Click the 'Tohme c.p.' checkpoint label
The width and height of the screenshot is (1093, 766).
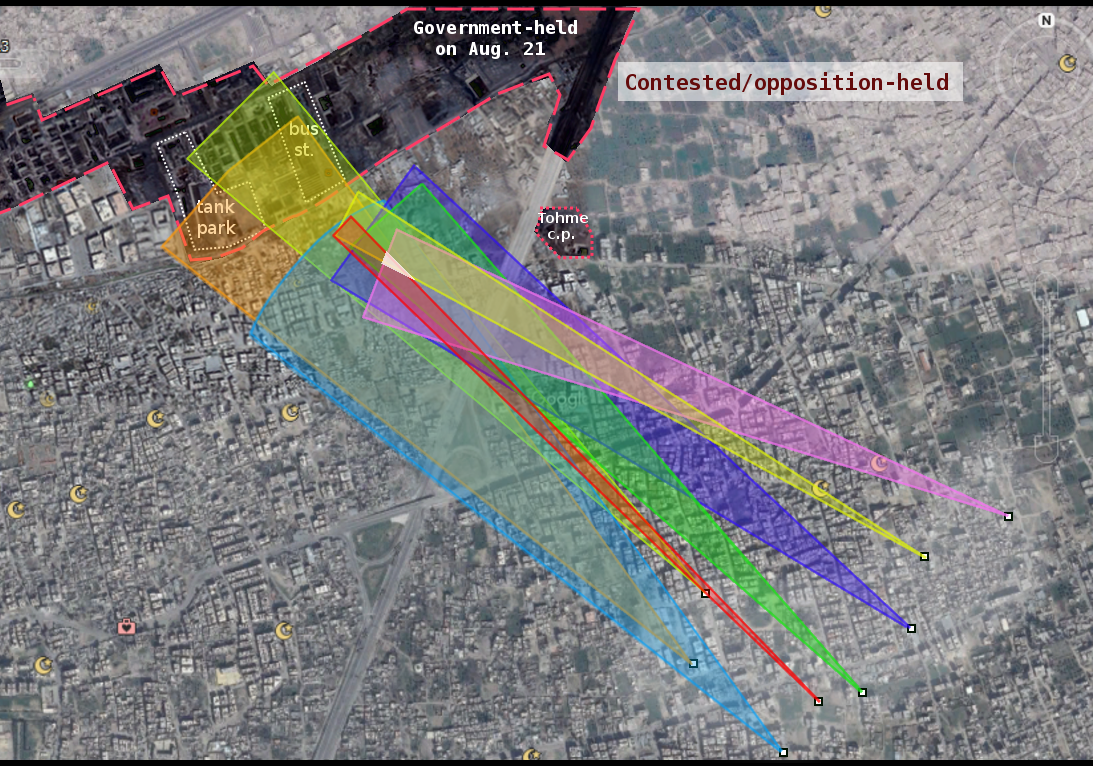pyautogui.click(x=562, y=226)
